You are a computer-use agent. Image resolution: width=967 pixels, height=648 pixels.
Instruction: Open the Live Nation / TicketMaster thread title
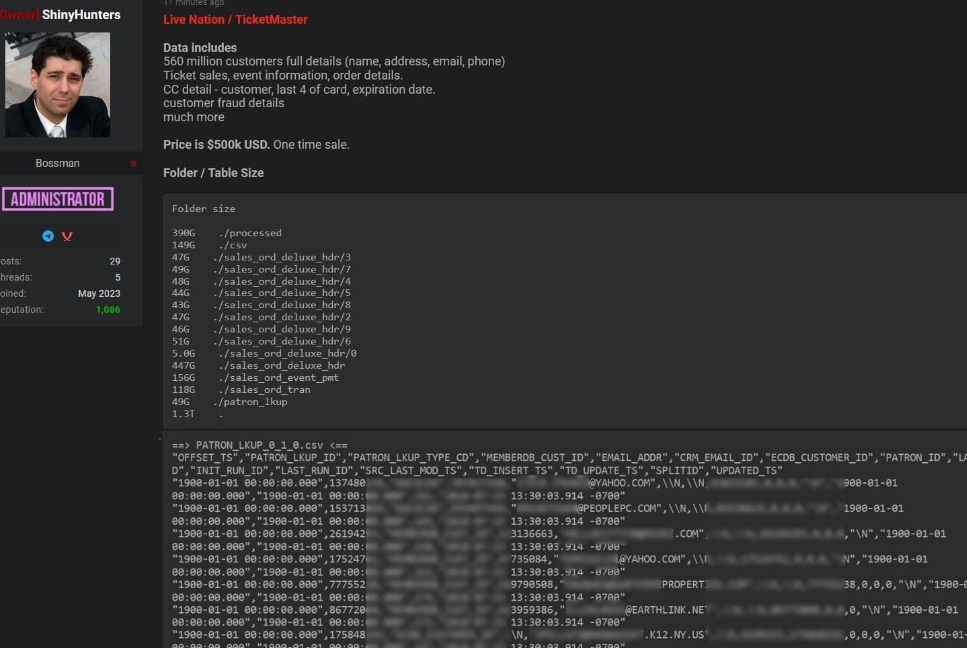[235, 20]
